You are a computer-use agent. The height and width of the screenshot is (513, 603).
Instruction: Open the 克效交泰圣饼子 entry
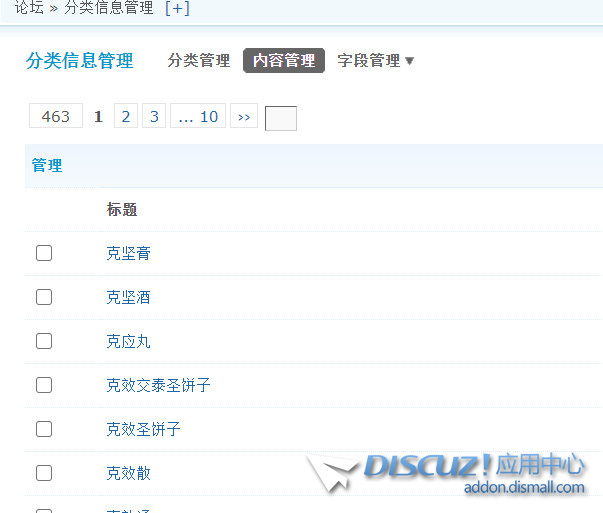click(158, 385)
